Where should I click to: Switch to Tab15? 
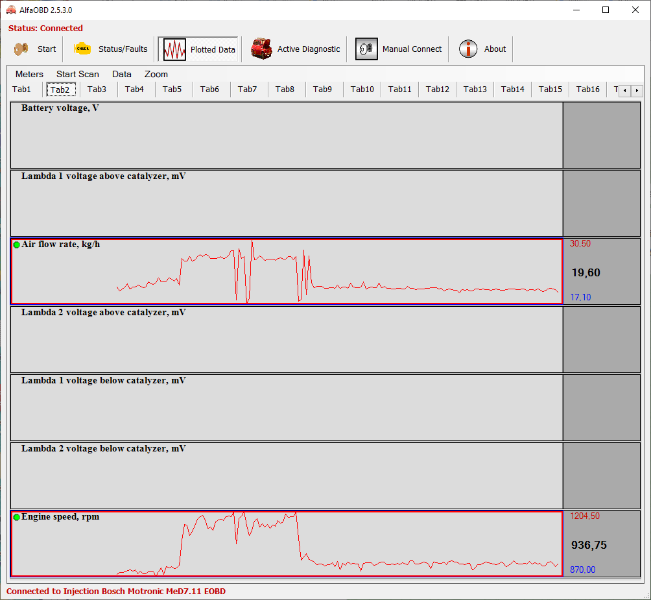tap(550, 89)
